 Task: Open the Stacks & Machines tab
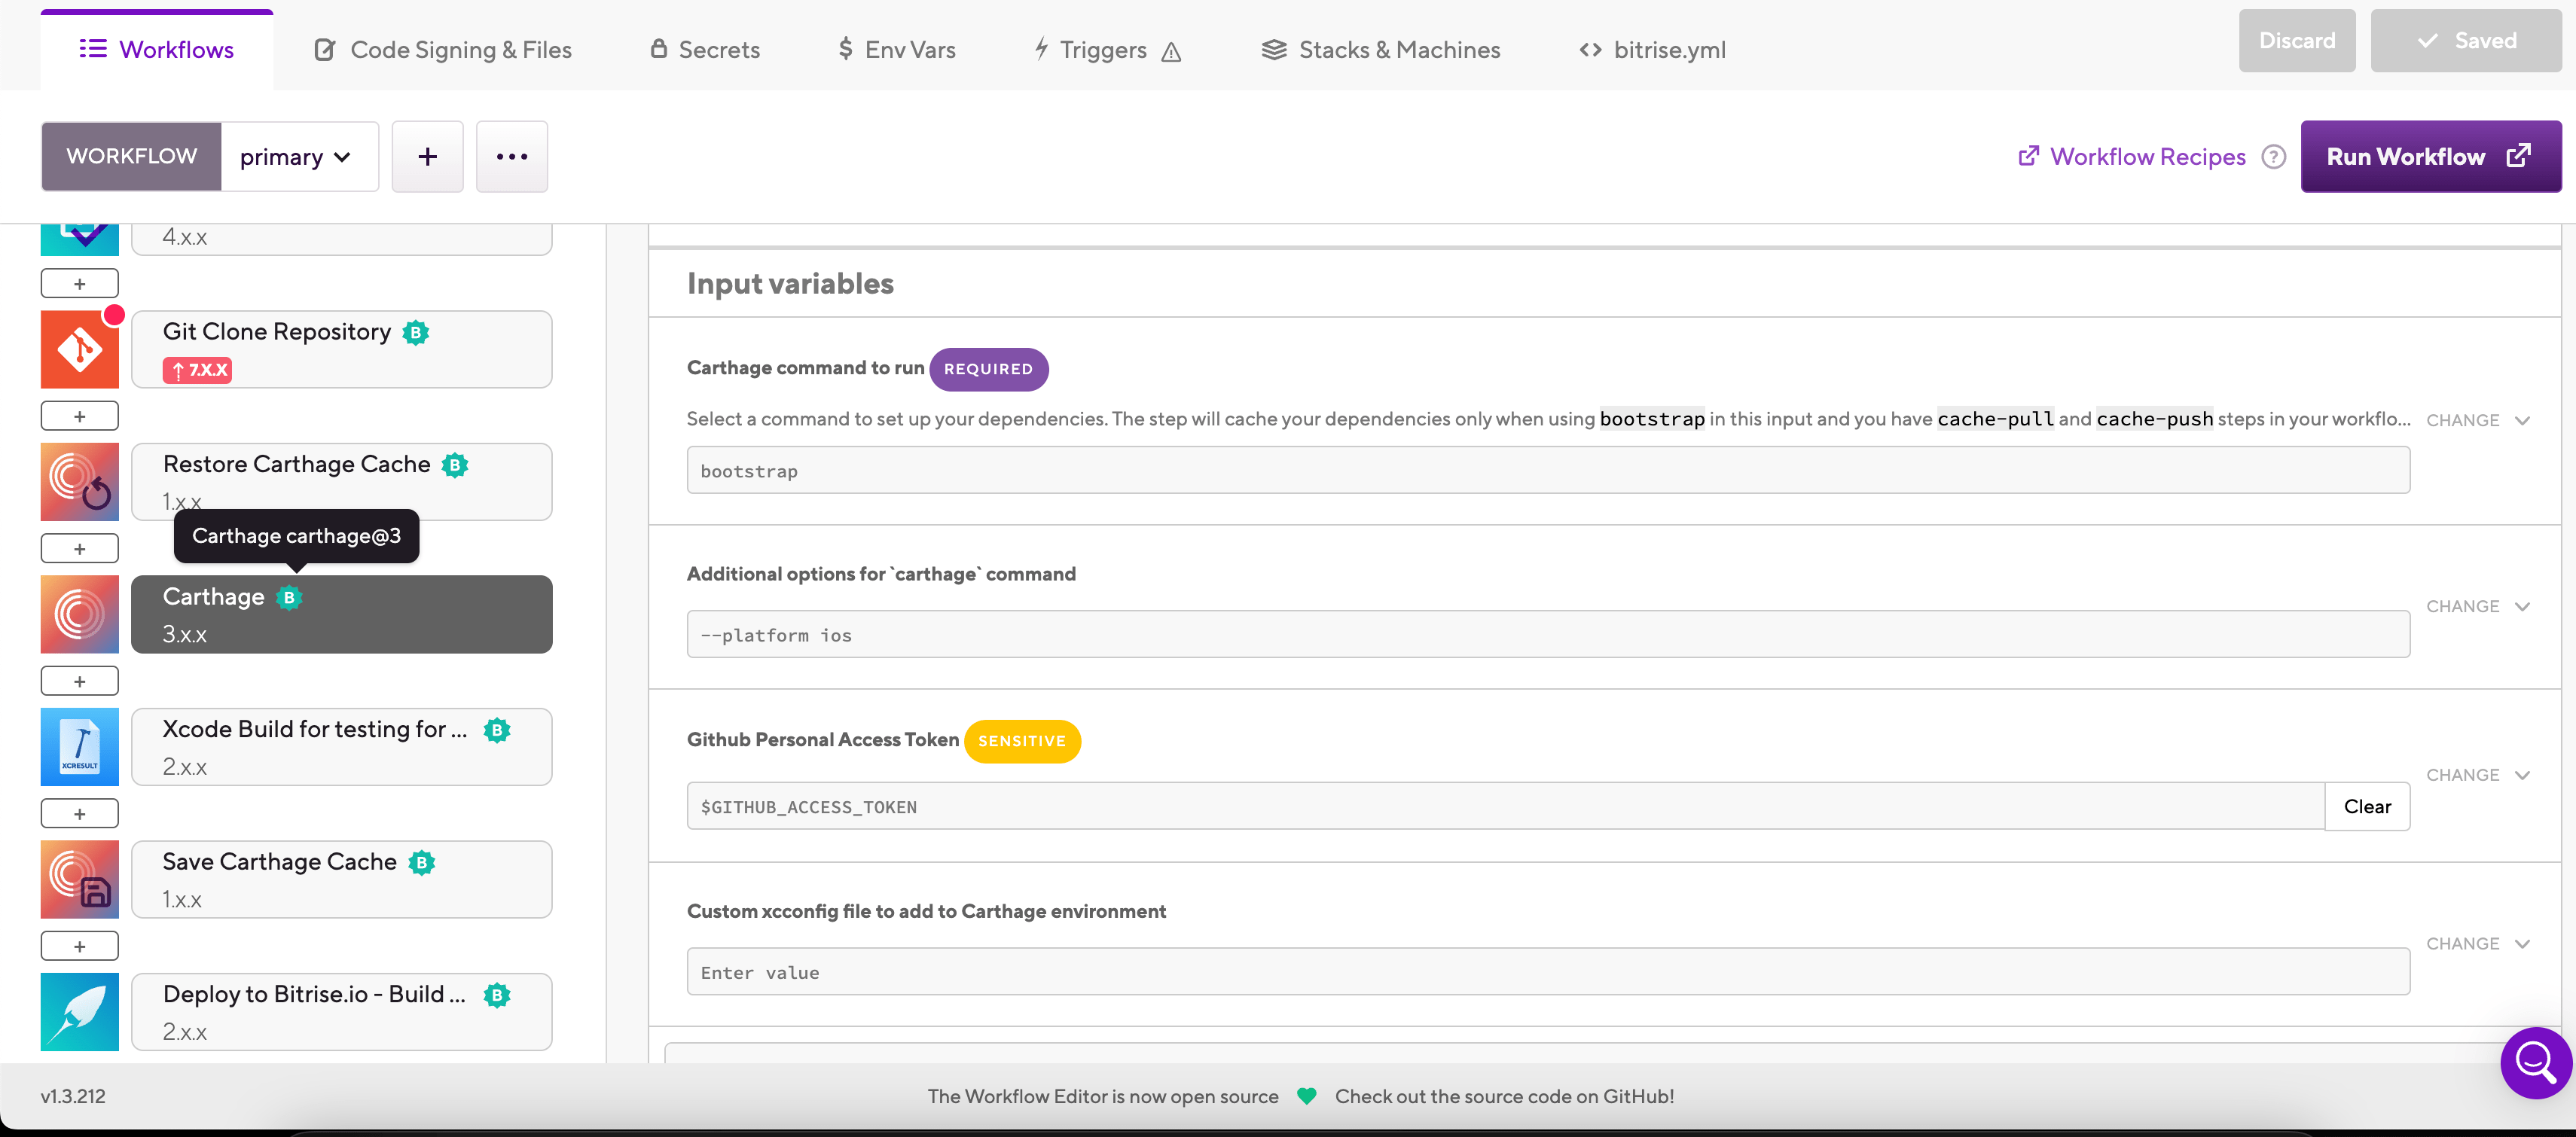[x=1381, y=49]
